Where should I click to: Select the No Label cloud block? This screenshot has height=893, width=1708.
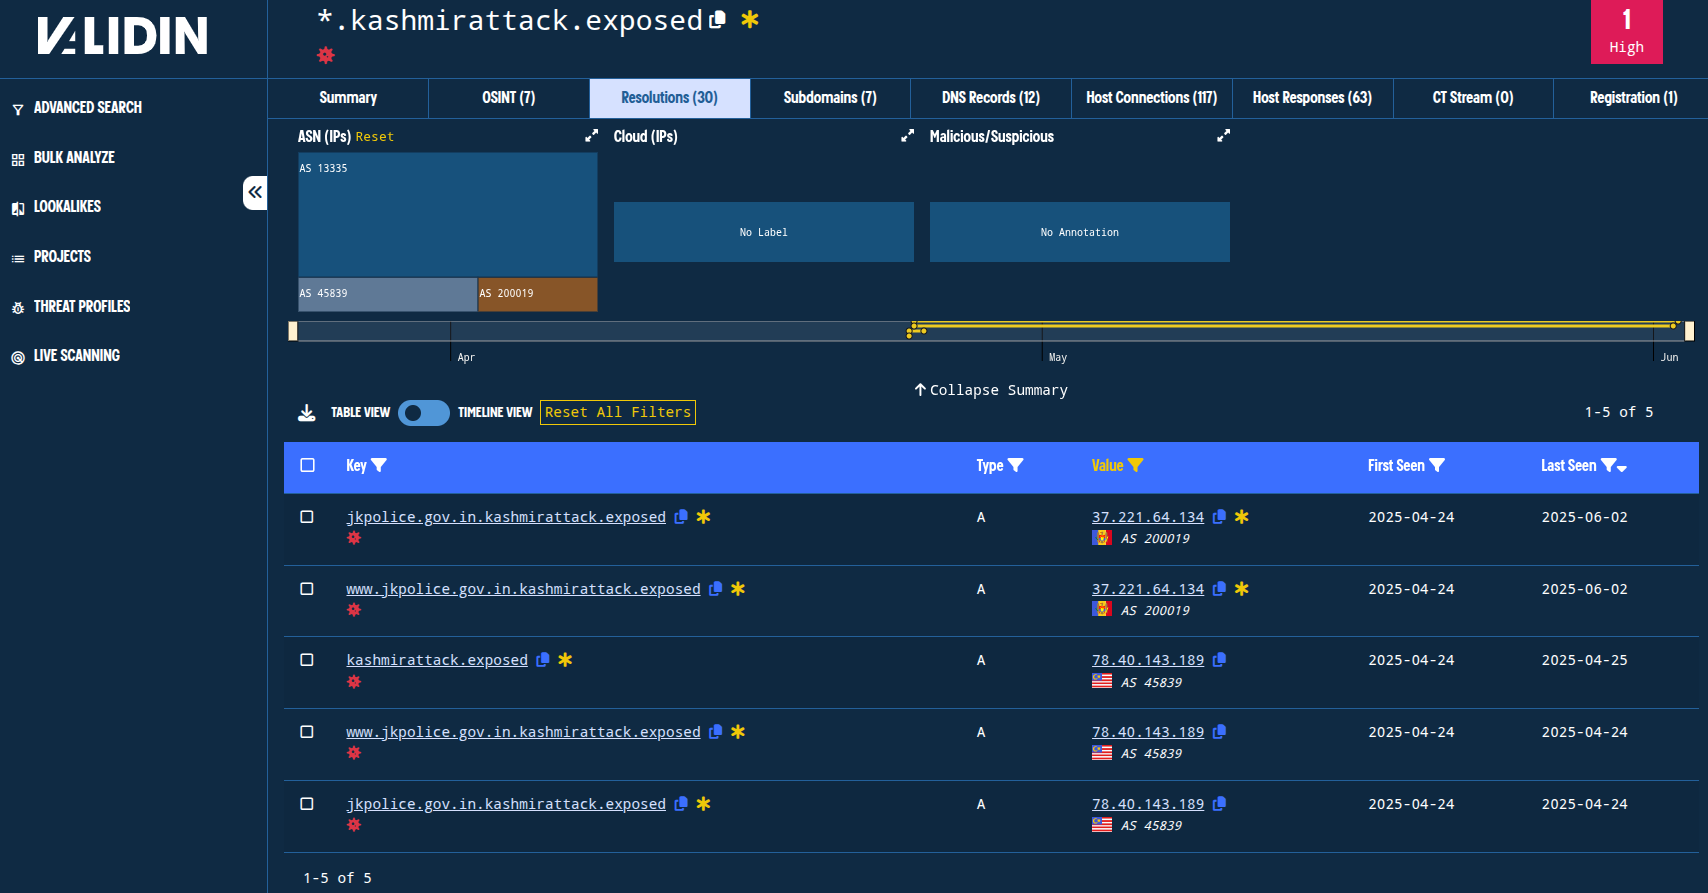[764, 232]
